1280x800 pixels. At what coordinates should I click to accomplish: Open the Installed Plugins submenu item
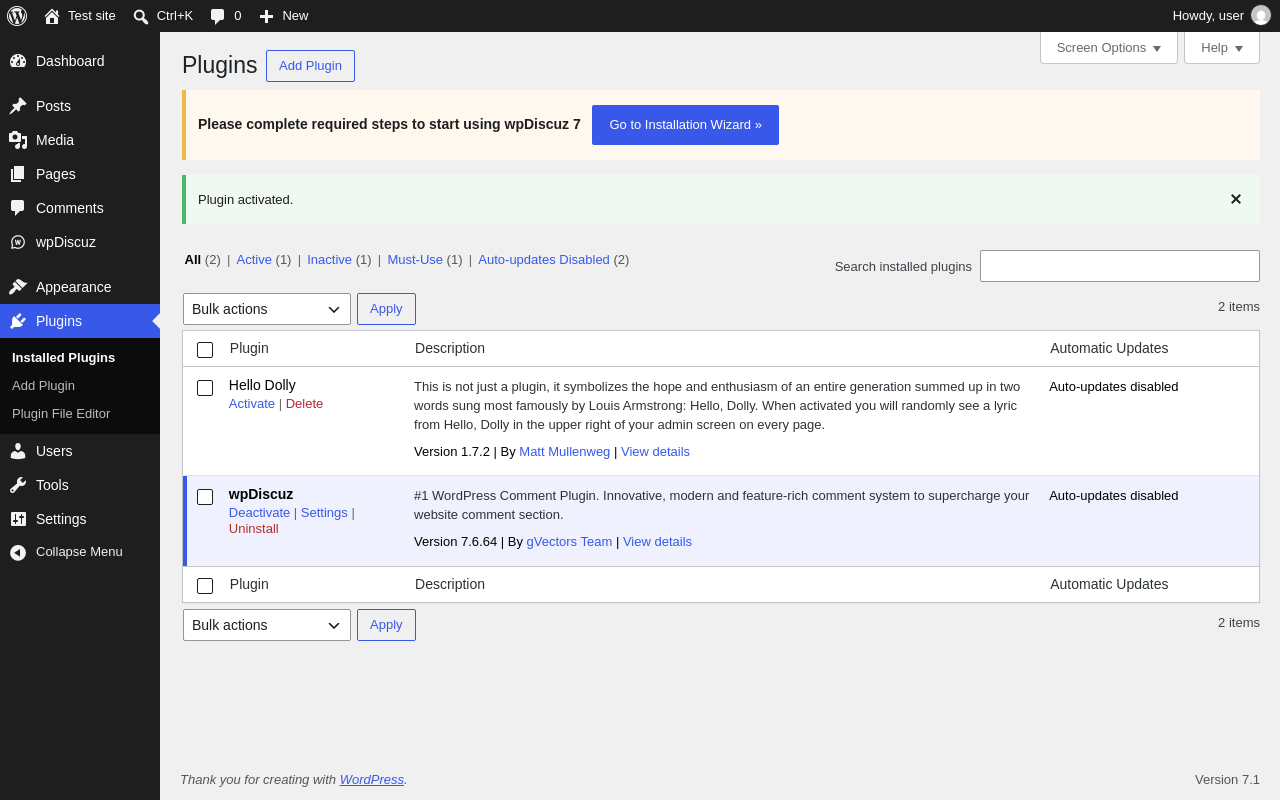(x=63, y=358)
